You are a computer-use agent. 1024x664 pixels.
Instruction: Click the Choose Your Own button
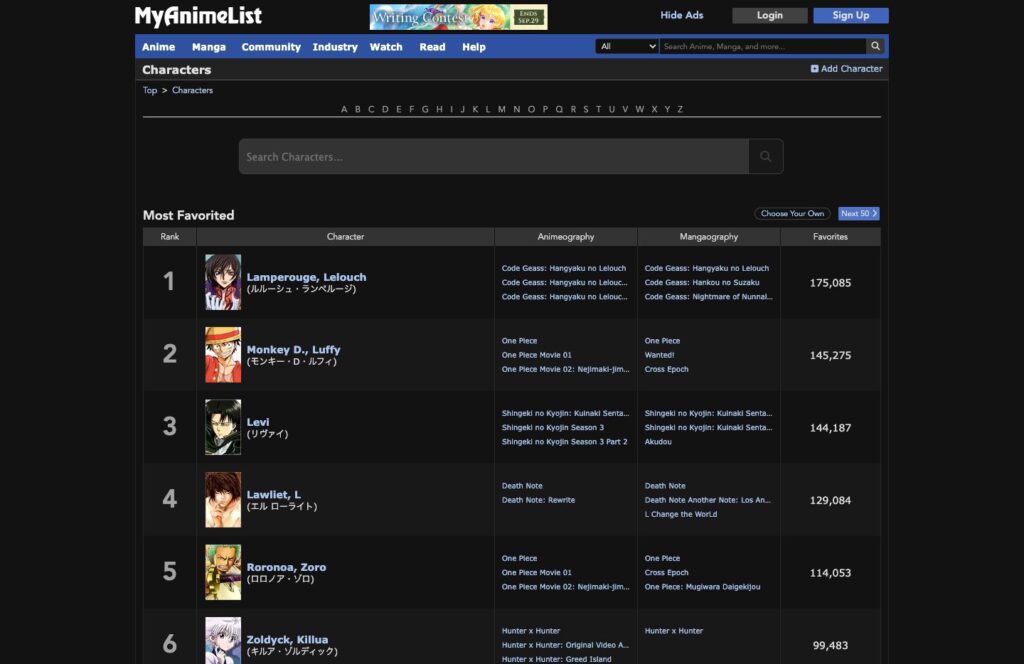click(x=792, y=213)
